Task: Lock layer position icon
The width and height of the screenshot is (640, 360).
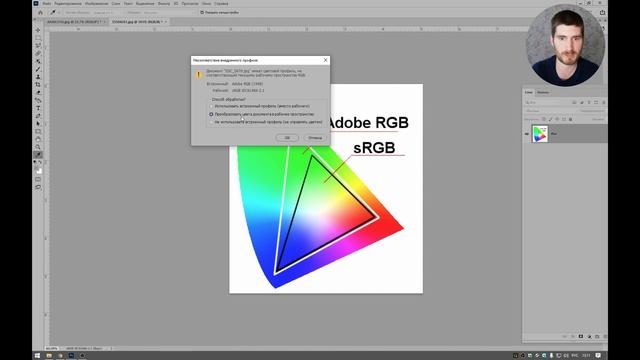Action: coord(557,119)
